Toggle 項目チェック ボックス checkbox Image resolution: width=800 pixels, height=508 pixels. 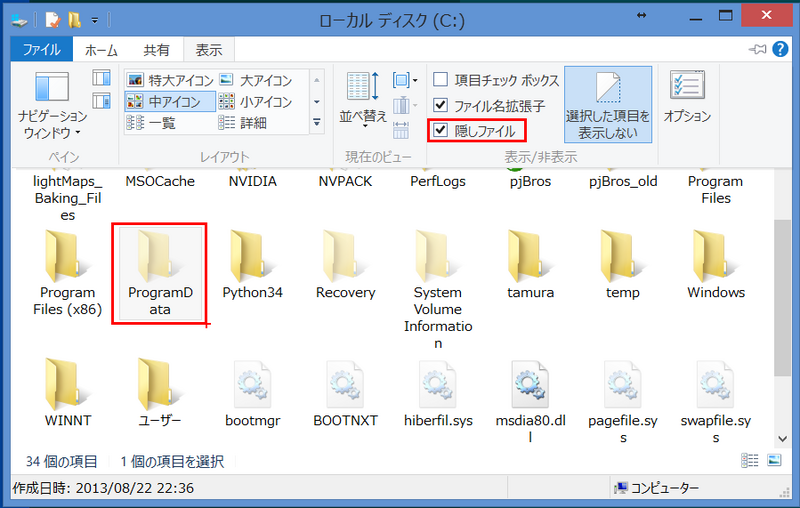pyautogui.click(x=440, y=79)
